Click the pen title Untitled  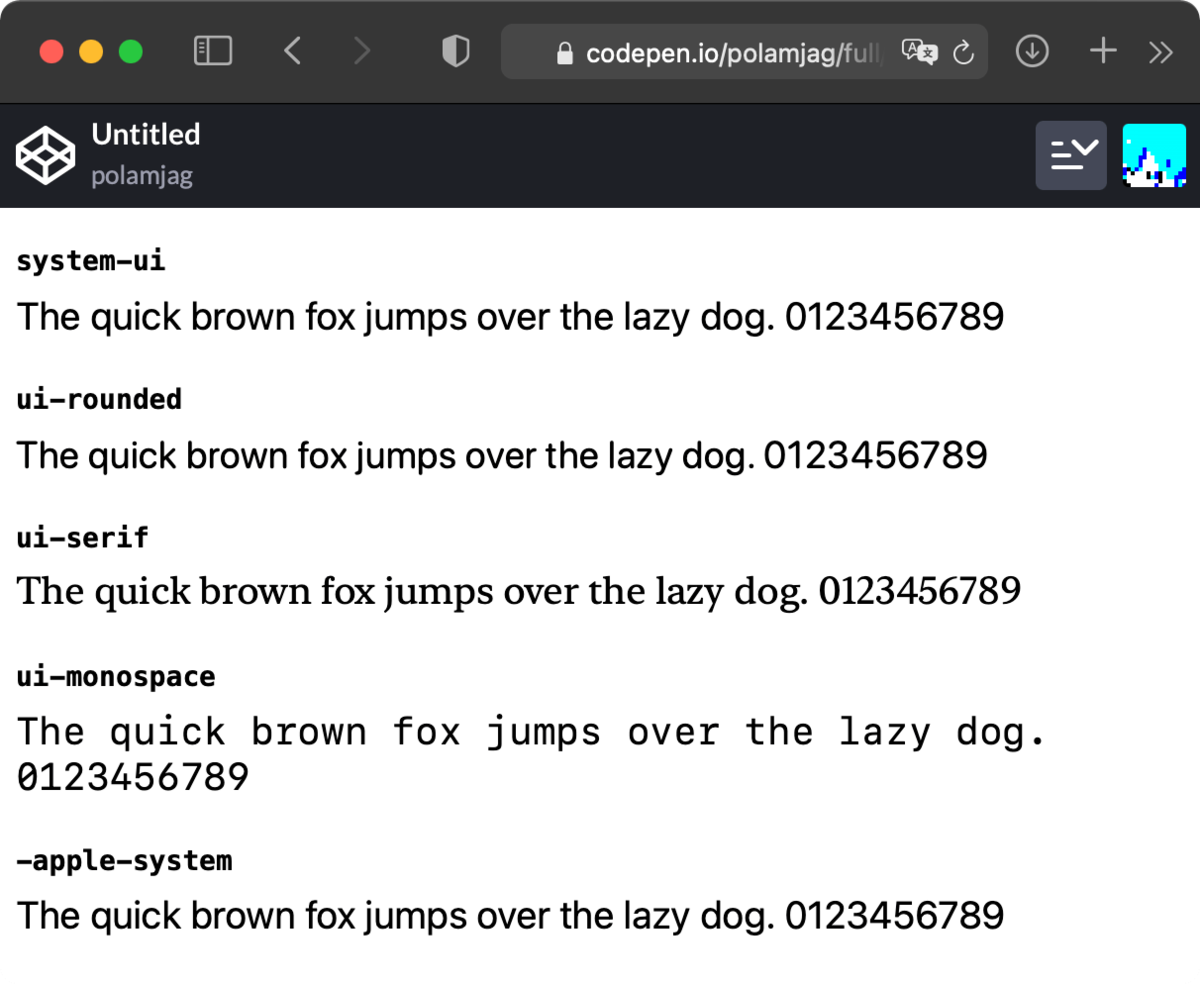coord(146,134)
